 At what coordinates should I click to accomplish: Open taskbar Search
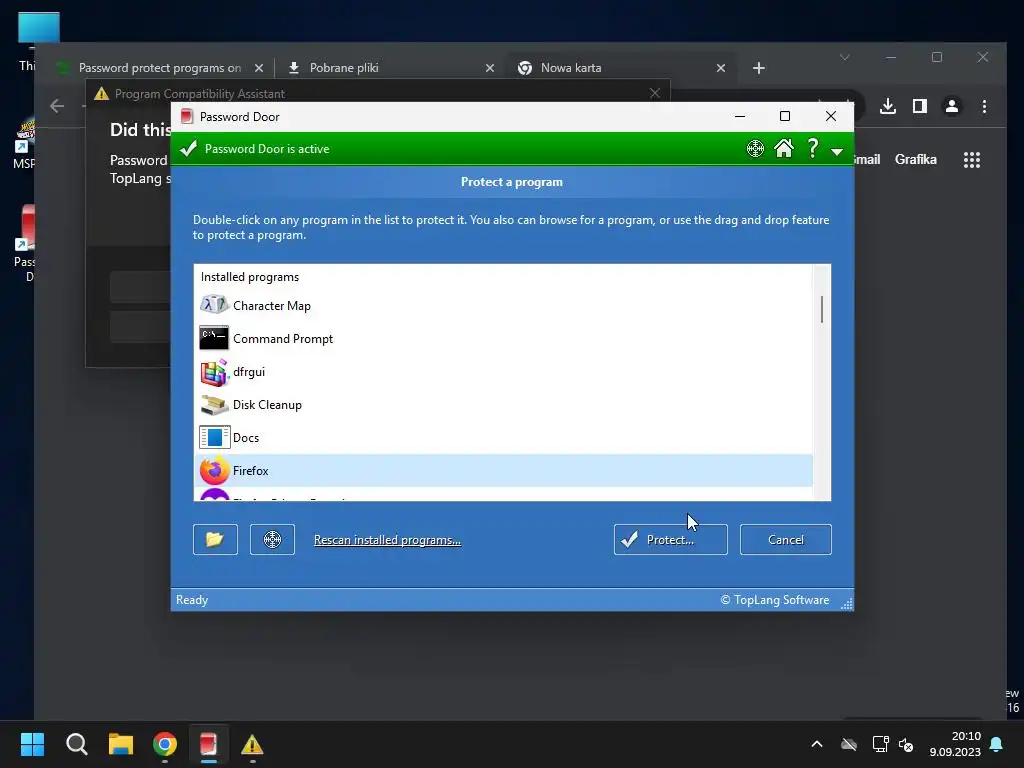[x=76, y=744]
